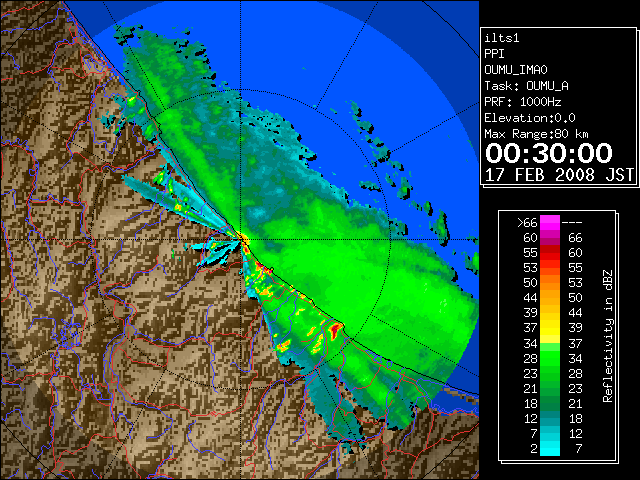640x480 pixels.
Task: Select the red 55 dBZ legend swatch
Action: [x=550, y=253]
